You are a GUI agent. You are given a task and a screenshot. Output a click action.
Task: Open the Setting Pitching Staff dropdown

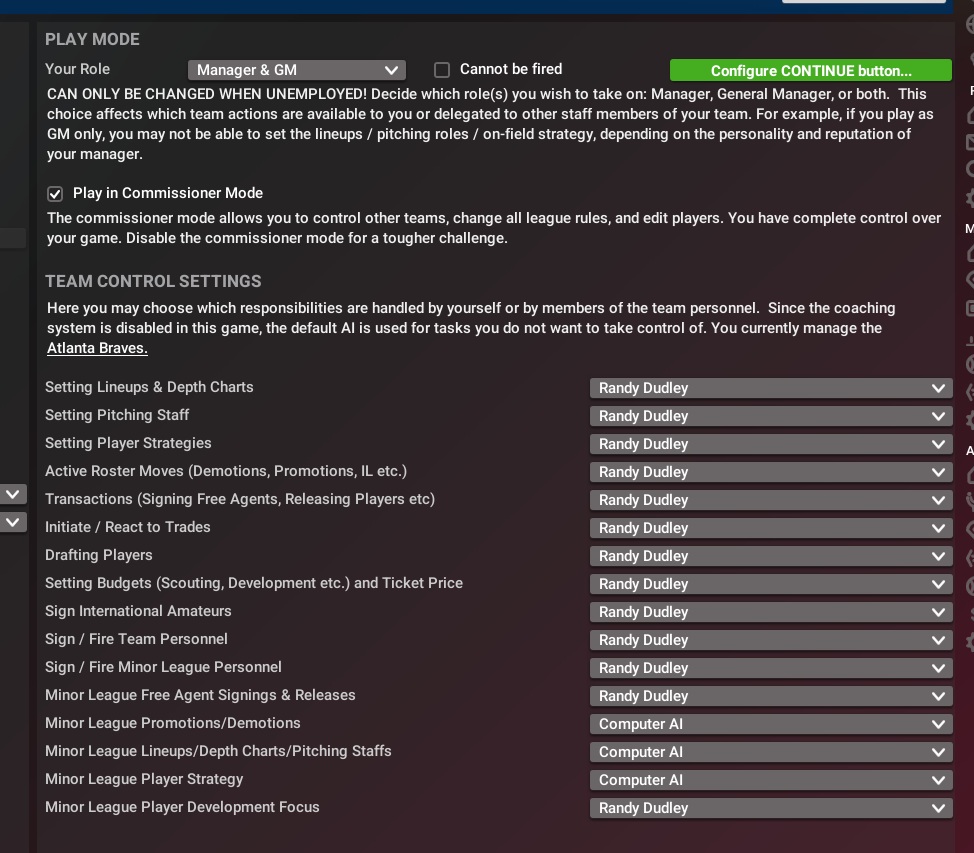coord(770,416)
